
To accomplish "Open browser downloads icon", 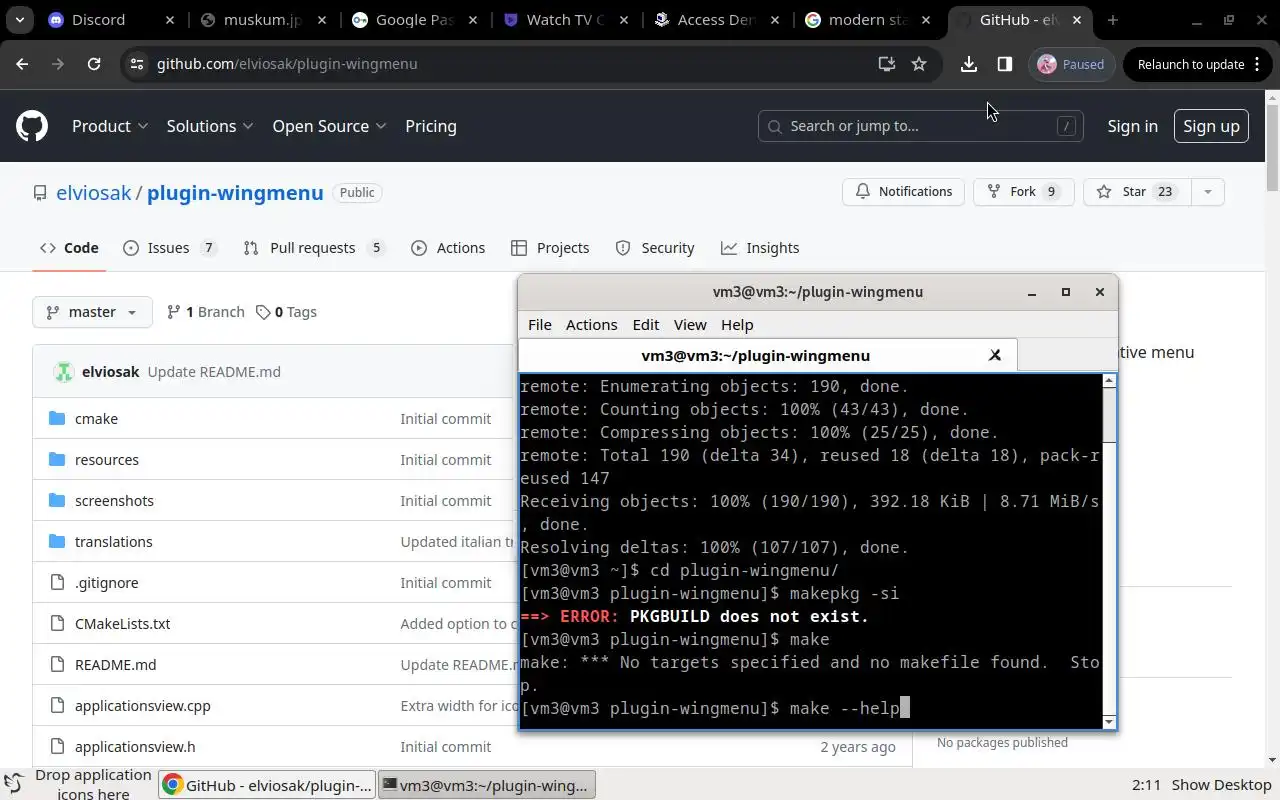I will tap(968, 64).
